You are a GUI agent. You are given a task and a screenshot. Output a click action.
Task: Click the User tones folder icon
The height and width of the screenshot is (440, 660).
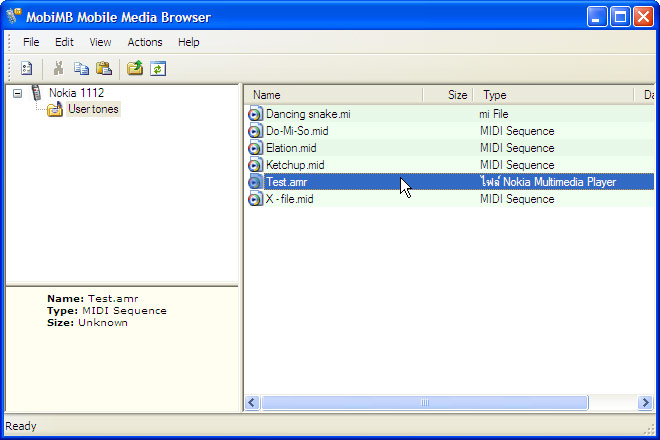click(55, 109)
